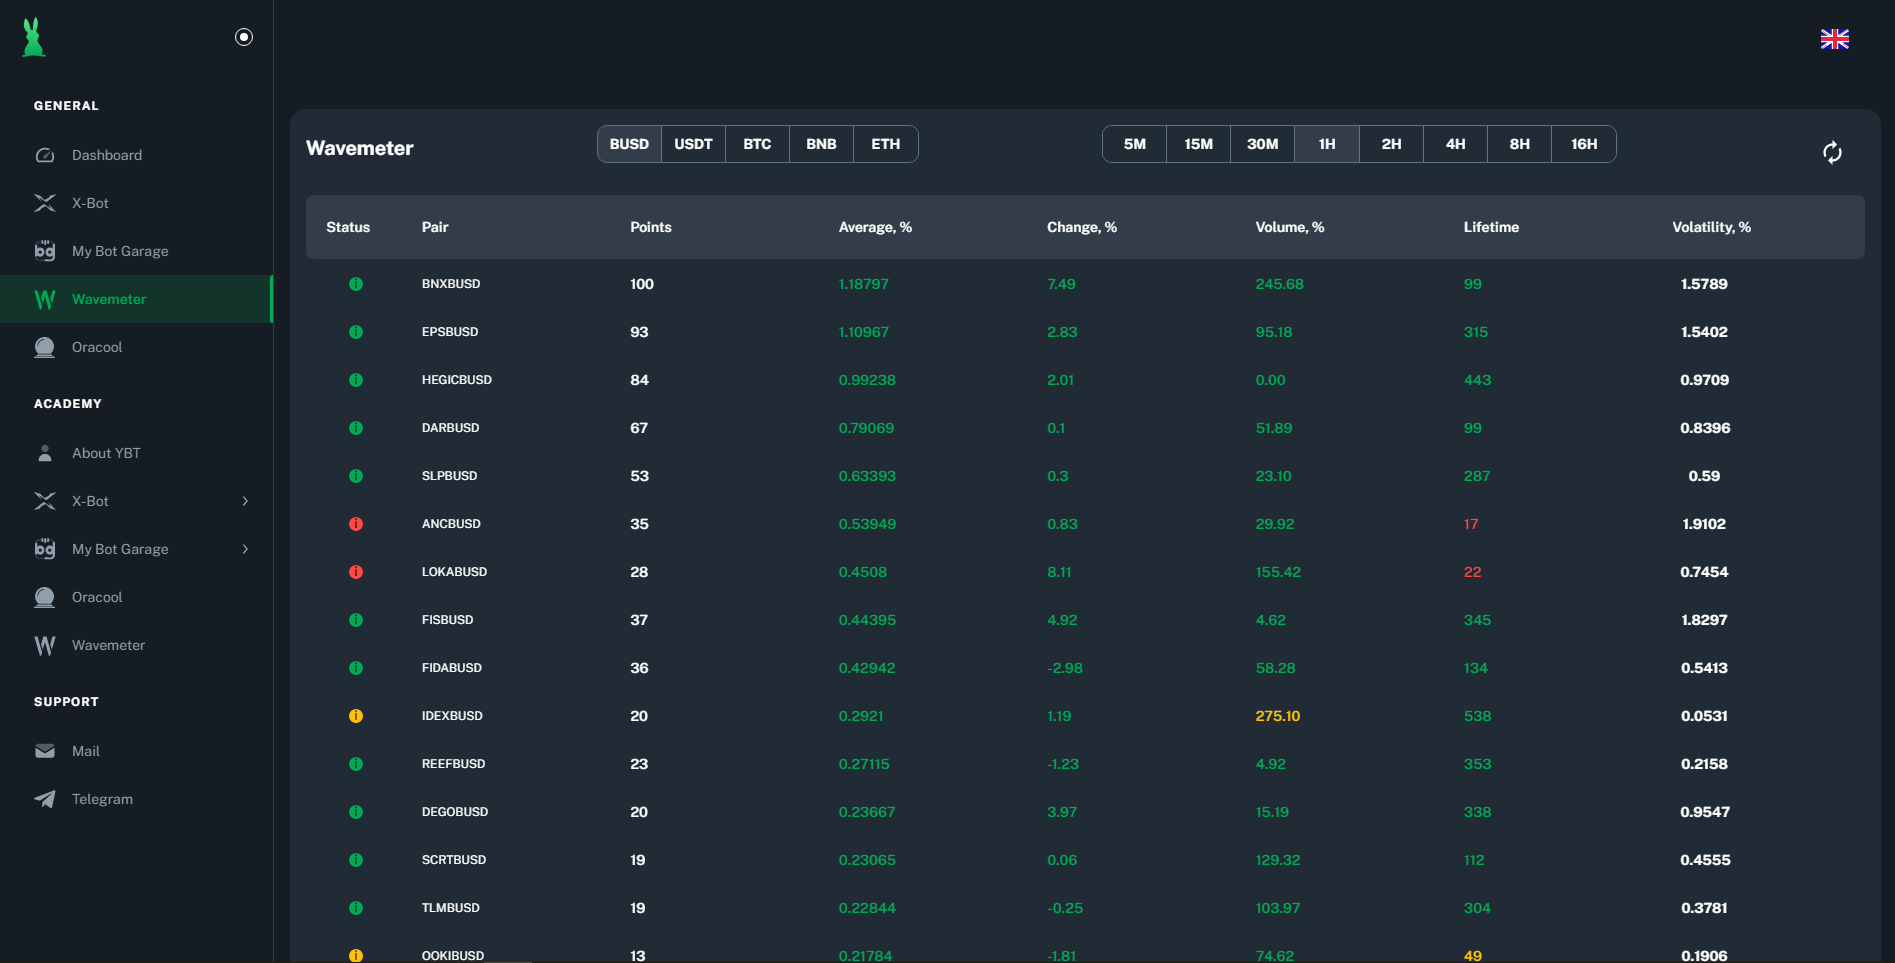Sort by Points column header
The image size is (1895, 963).
(650, 227)
